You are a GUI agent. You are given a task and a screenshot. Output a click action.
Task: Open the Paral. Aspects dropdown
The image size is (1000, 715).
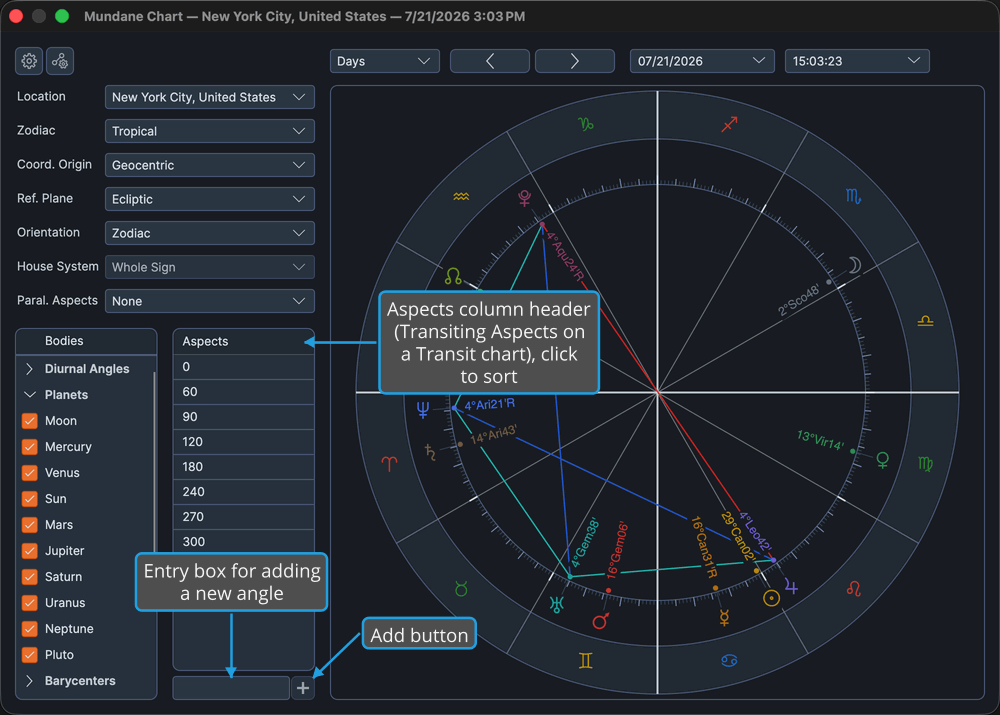click(x=209, y=301)
